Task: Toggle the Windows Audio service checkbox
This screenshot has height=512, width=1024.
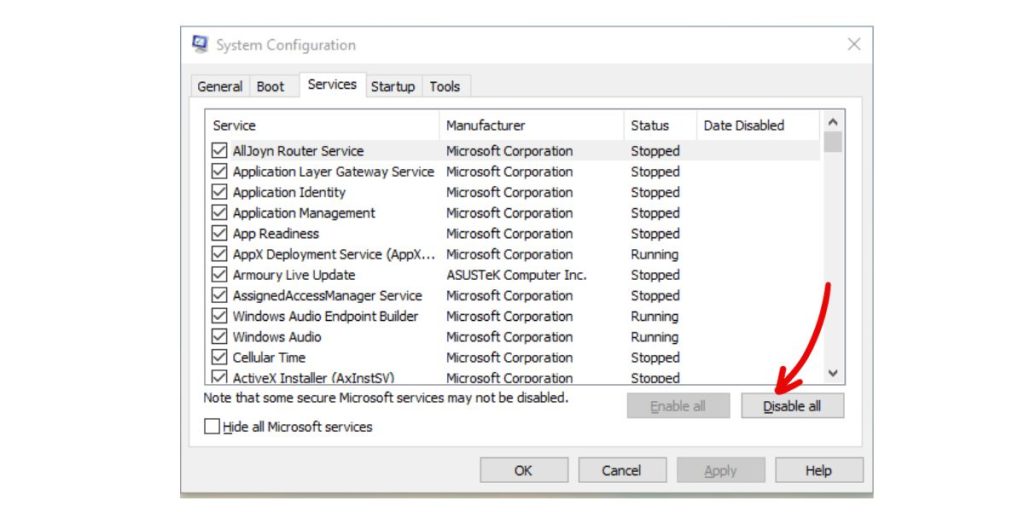Action: pyautogui.click(x=219, y=337)
